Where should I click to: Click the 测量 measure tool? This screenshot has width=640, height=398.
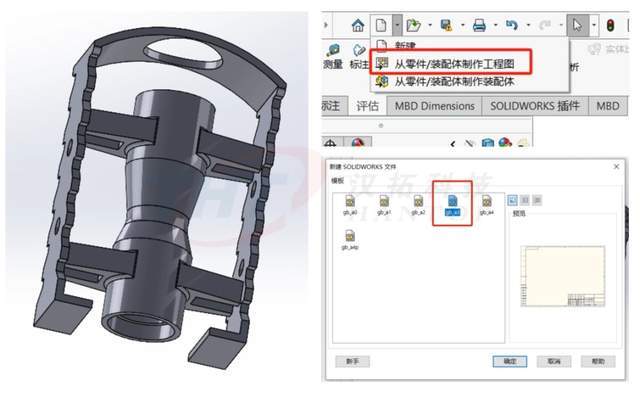click(333, 56)
